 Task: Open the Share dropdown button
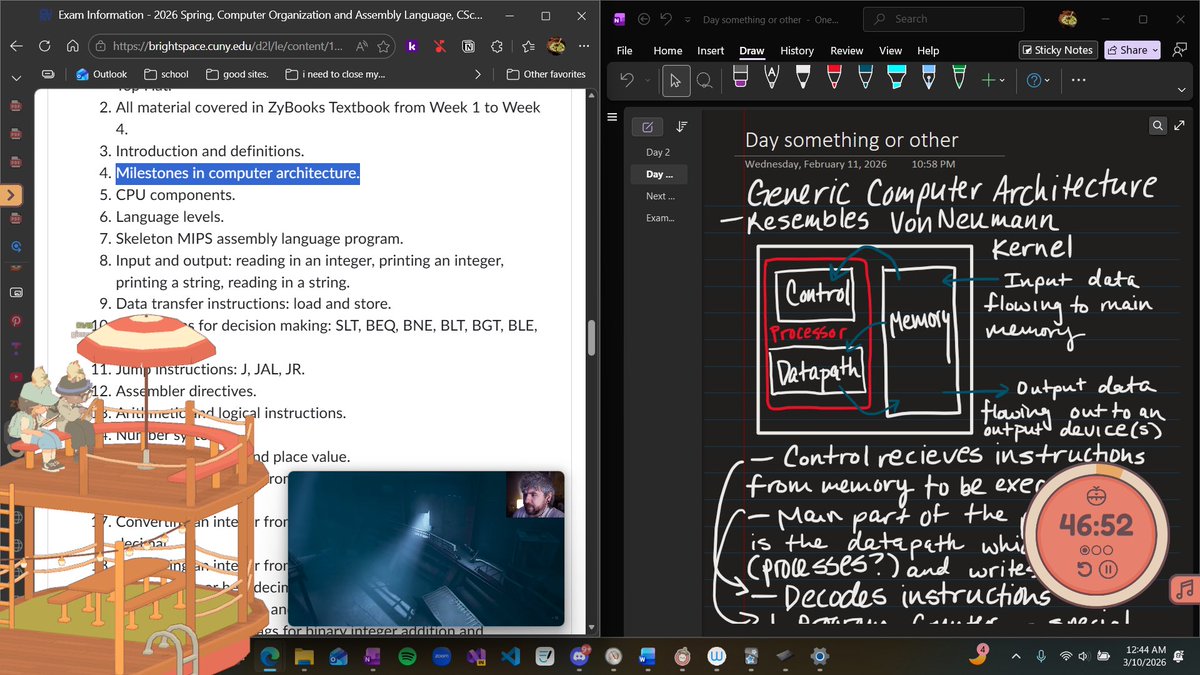1131,50
